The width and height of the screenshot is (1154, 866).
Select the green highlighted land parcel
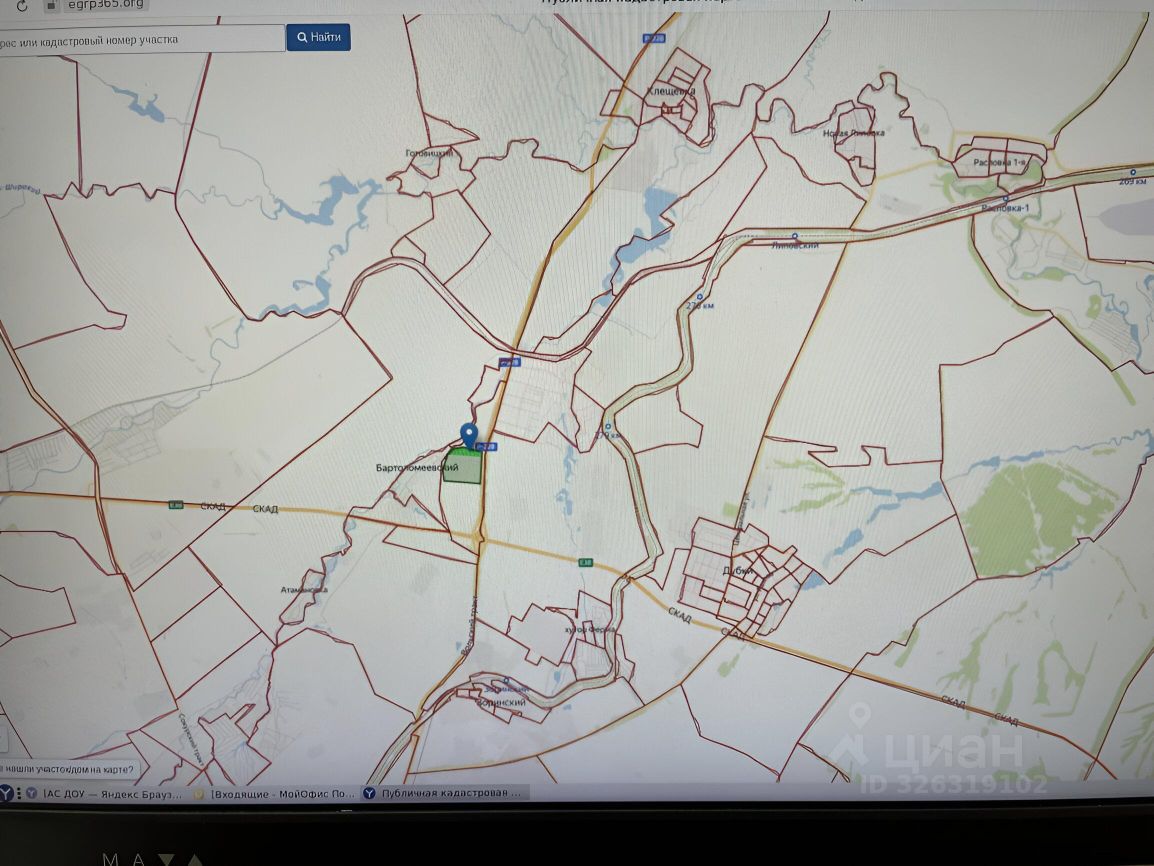click(462, 468)
